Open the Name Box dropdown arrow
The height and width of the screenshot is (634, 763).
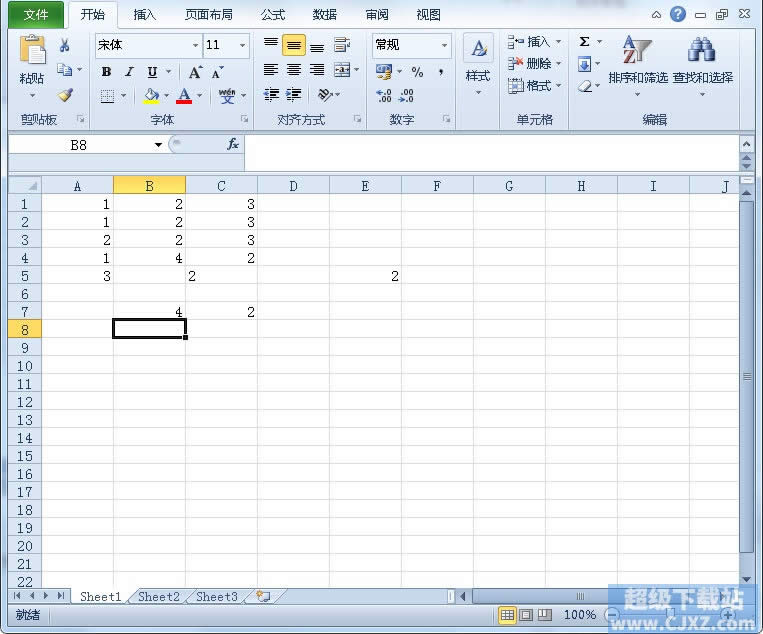click(x=158, y=145)
